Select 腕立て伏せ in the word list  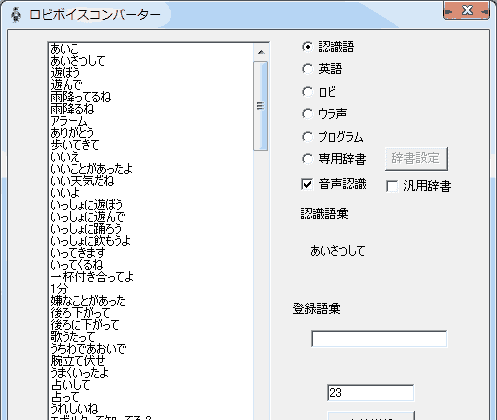tap(78, 361)
